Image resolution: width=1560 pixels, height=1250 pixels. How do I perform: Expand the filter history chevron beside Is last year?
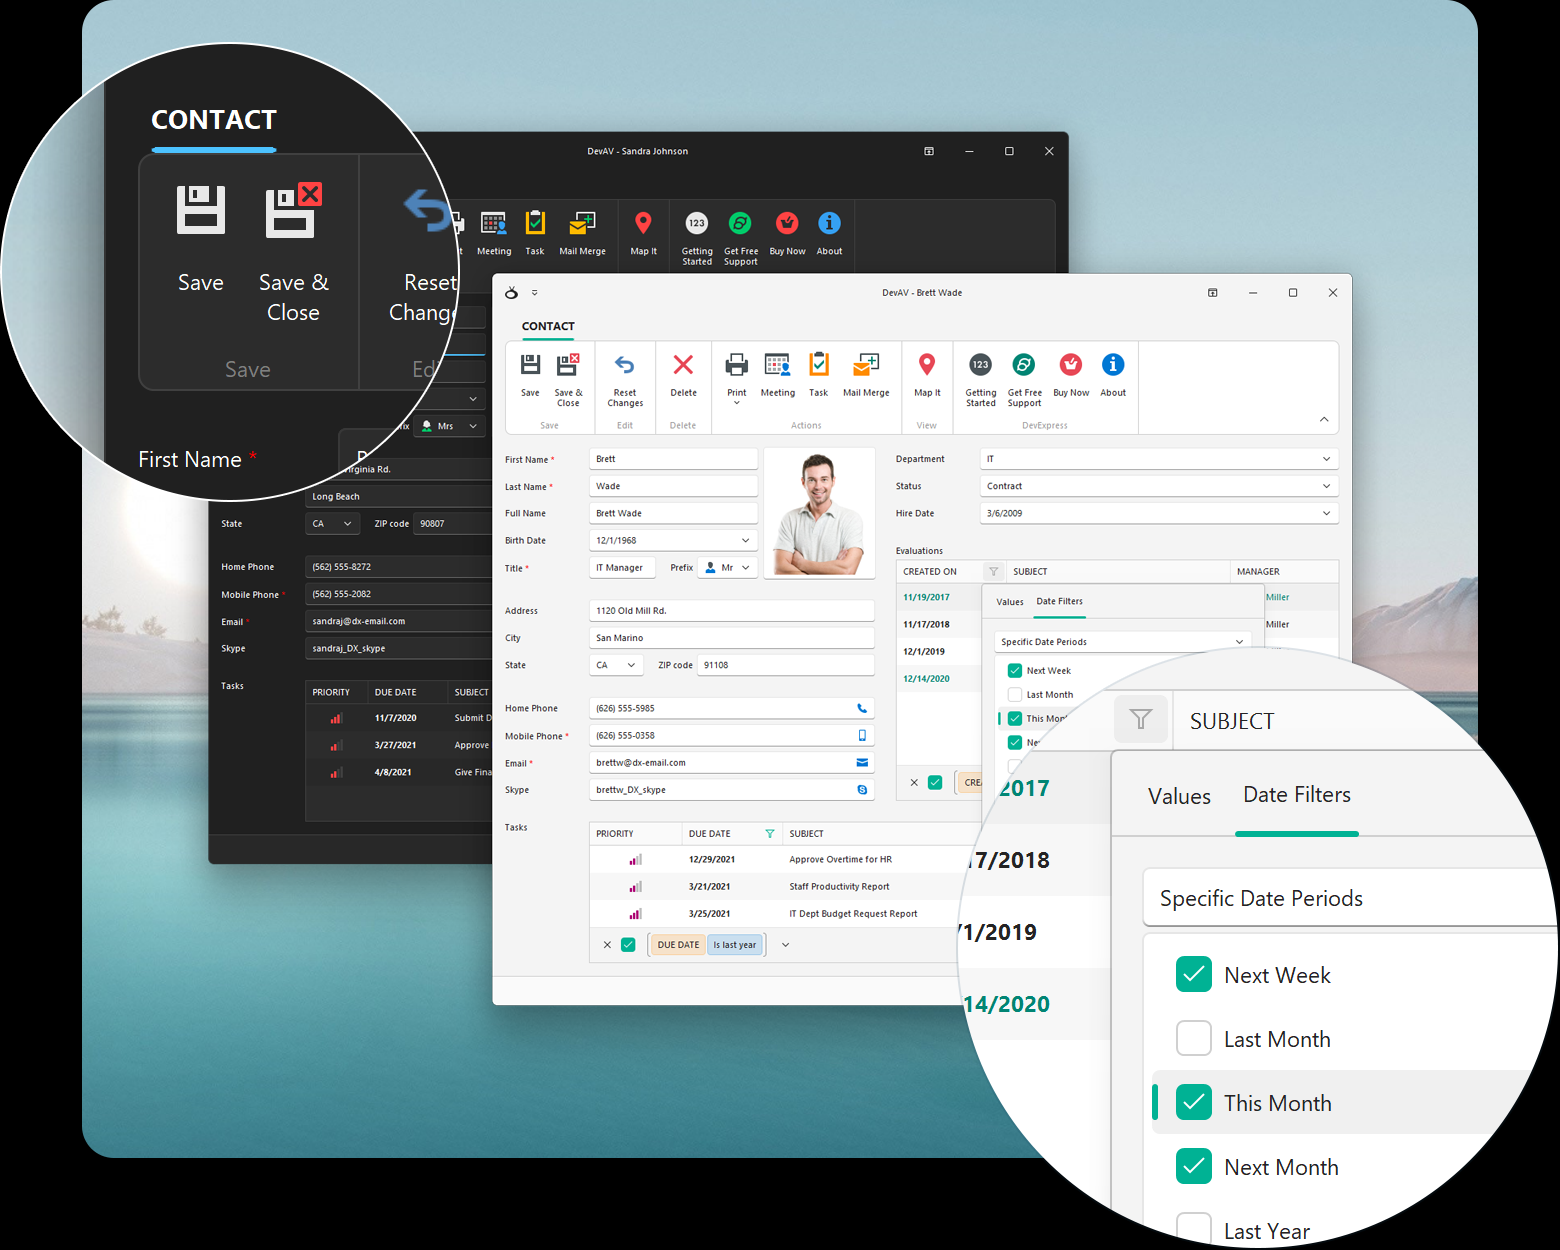click(785, 945)
